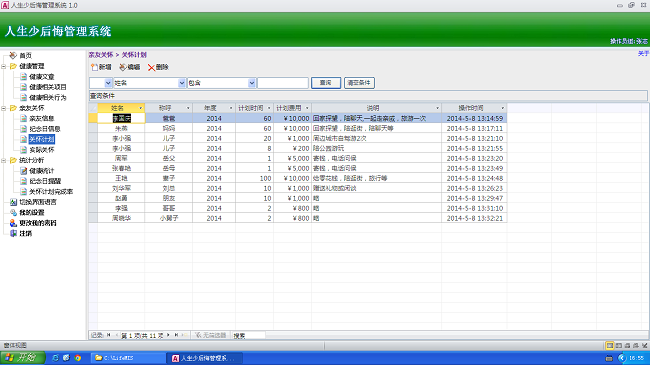Image resolution: width=650 pixels, height=365 pixels.
Task: Click cell 2014-5-8 13:26:23
Action: point(474,188)
